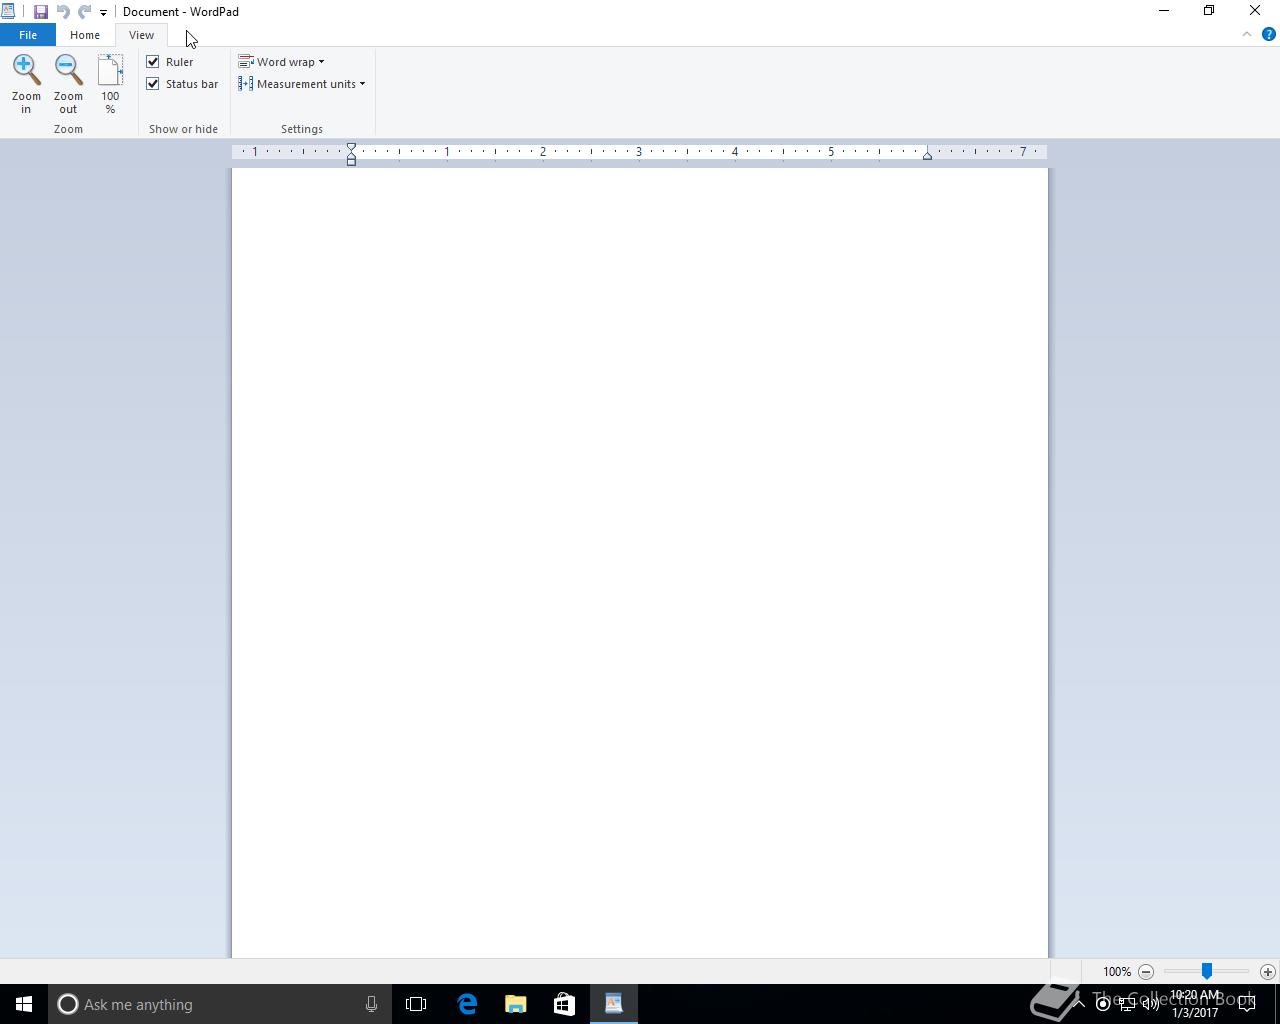Viewport: 1280px width, 1024px height.
Task: Click inside the blank document page
Action: (640, 563)
